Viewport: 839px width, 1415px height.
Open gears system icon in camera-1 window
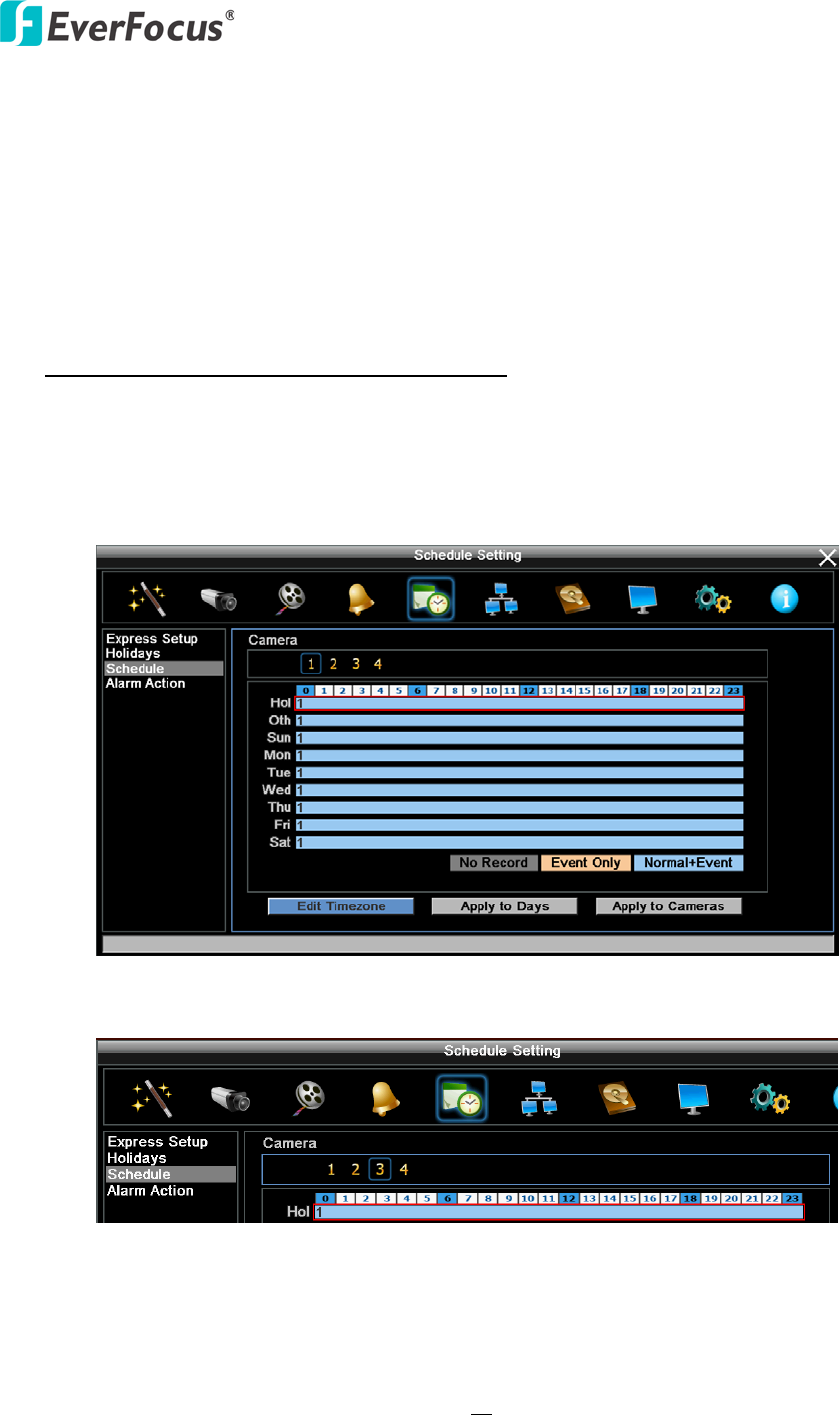point(713,598)
